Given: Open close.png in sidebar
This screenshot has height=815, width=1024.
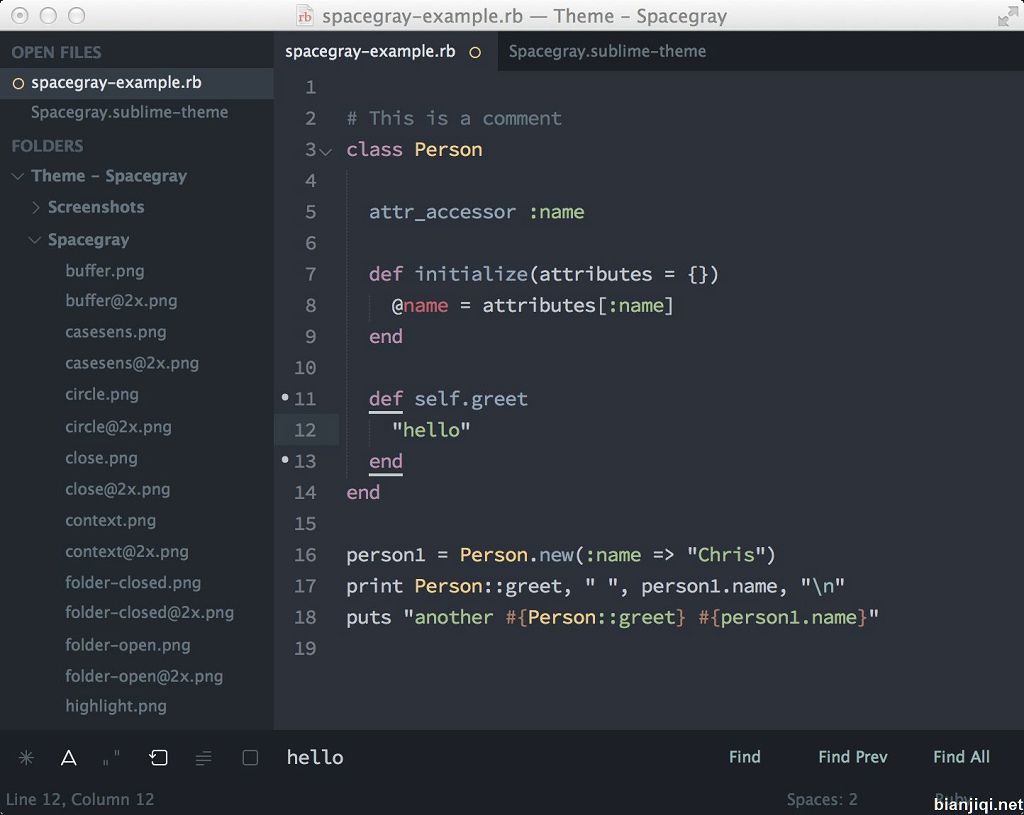Looking at the screenshot, I should tap(101, 458).
